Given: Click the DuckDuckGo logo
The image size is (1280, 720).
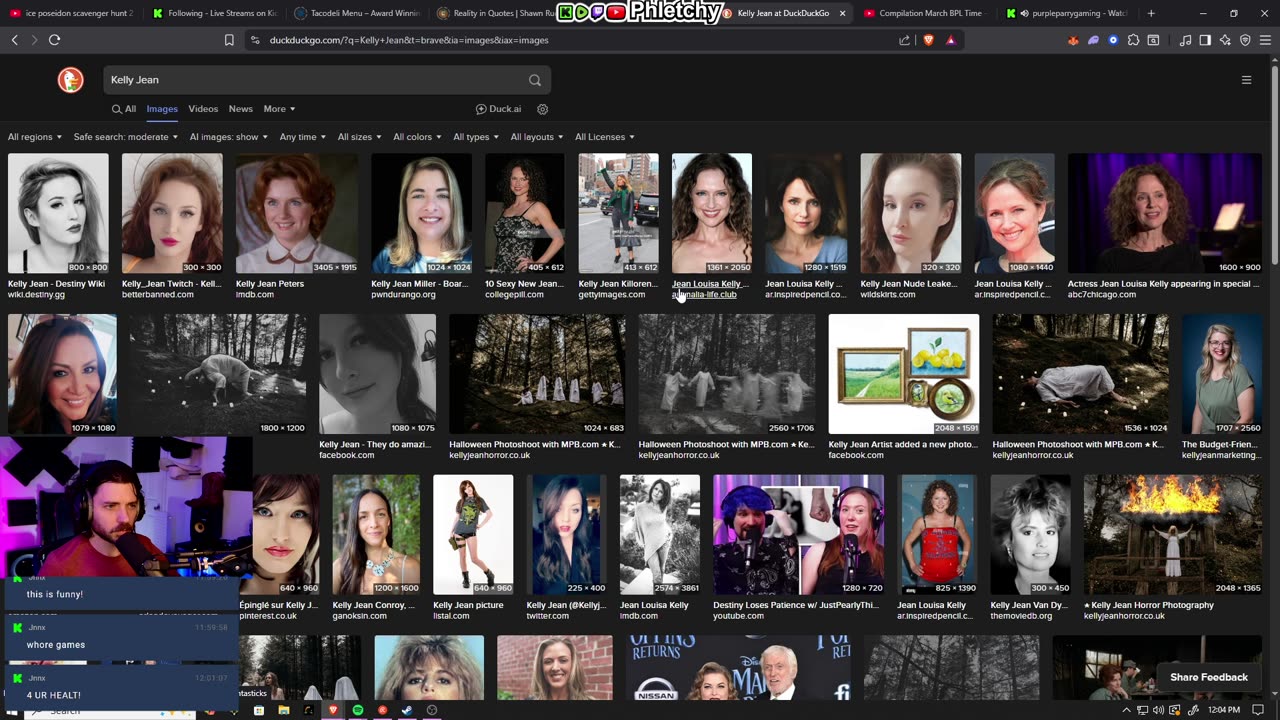Looking at the screenshot, I should pos(70,80).
